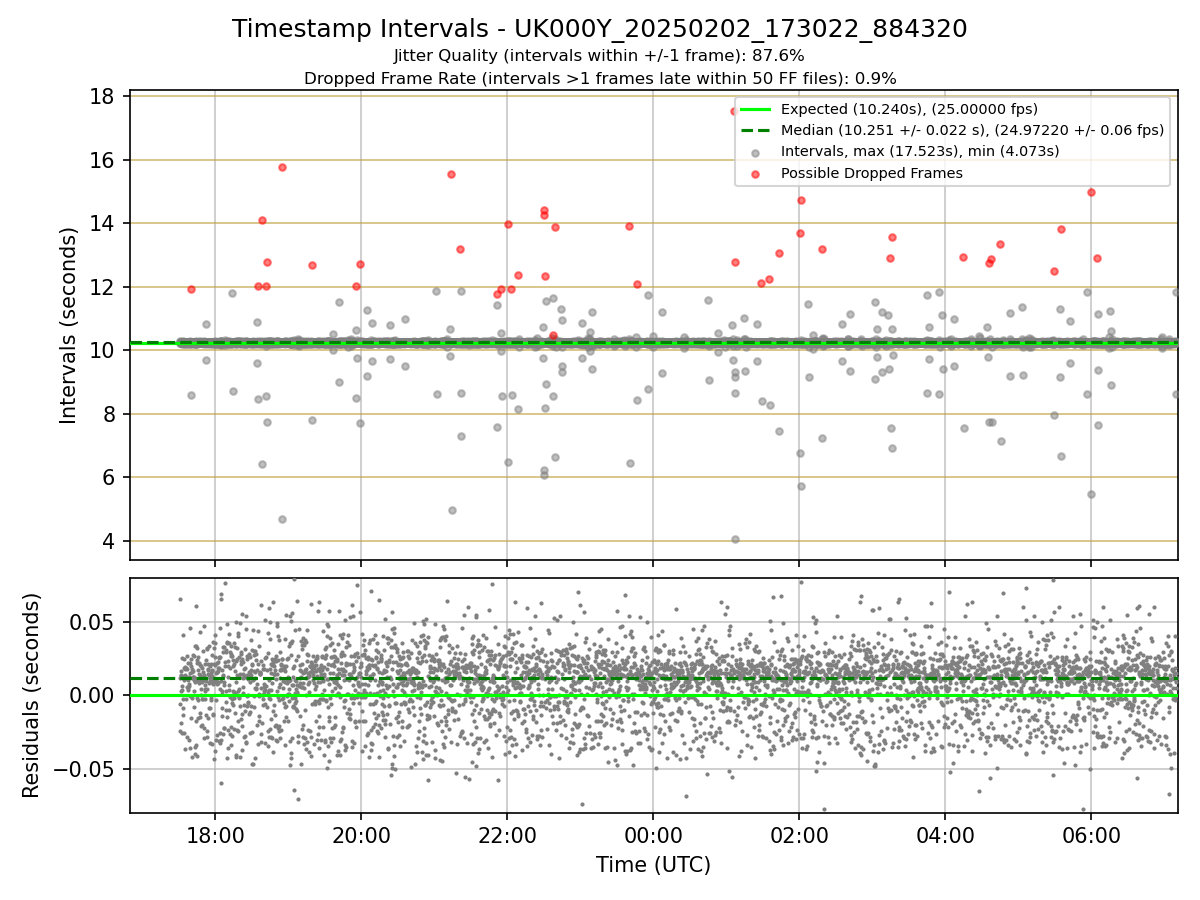Click the 'Dropped Frame Rate' subtitle showing 0.9%
Screen dimensions: 1200x900
click(x=600, y=78)
